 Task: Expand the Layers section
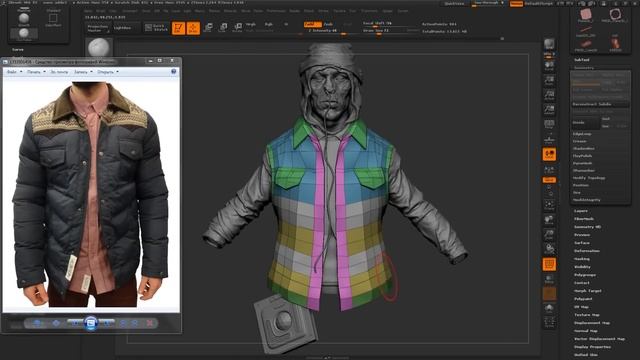click(581, 211)
